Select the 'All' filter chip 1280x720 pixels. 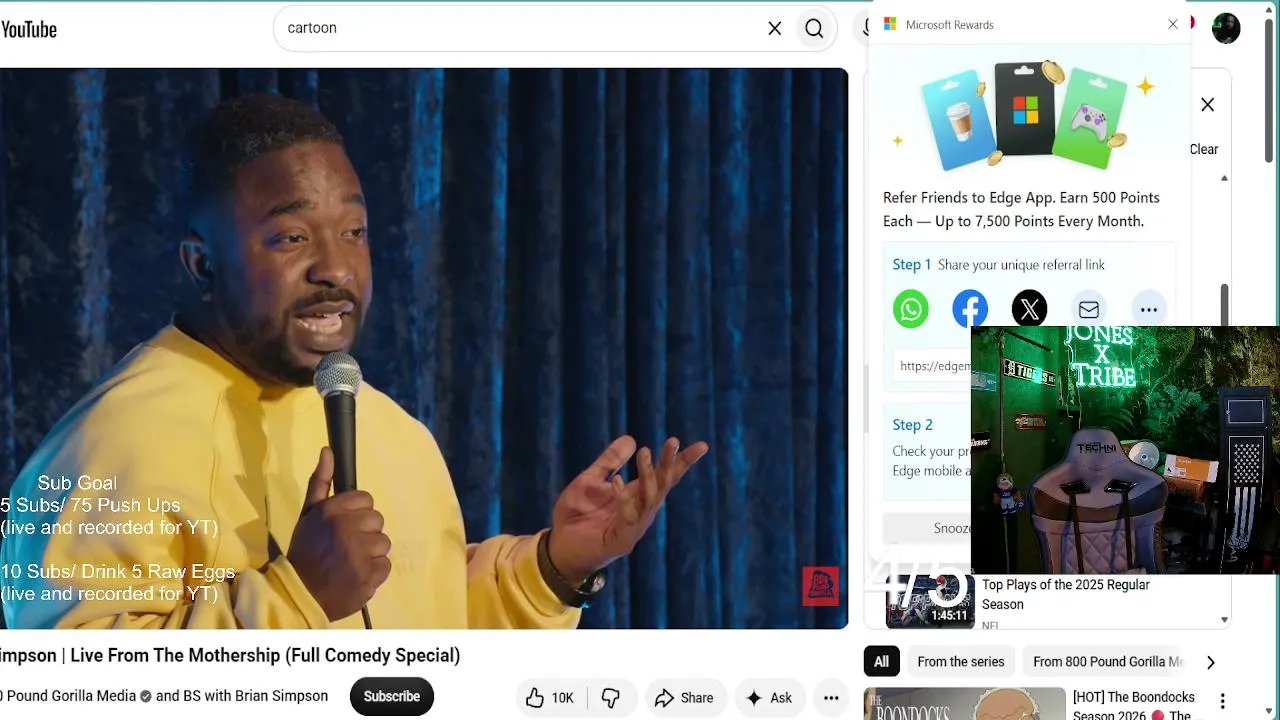tap(881, 662)
